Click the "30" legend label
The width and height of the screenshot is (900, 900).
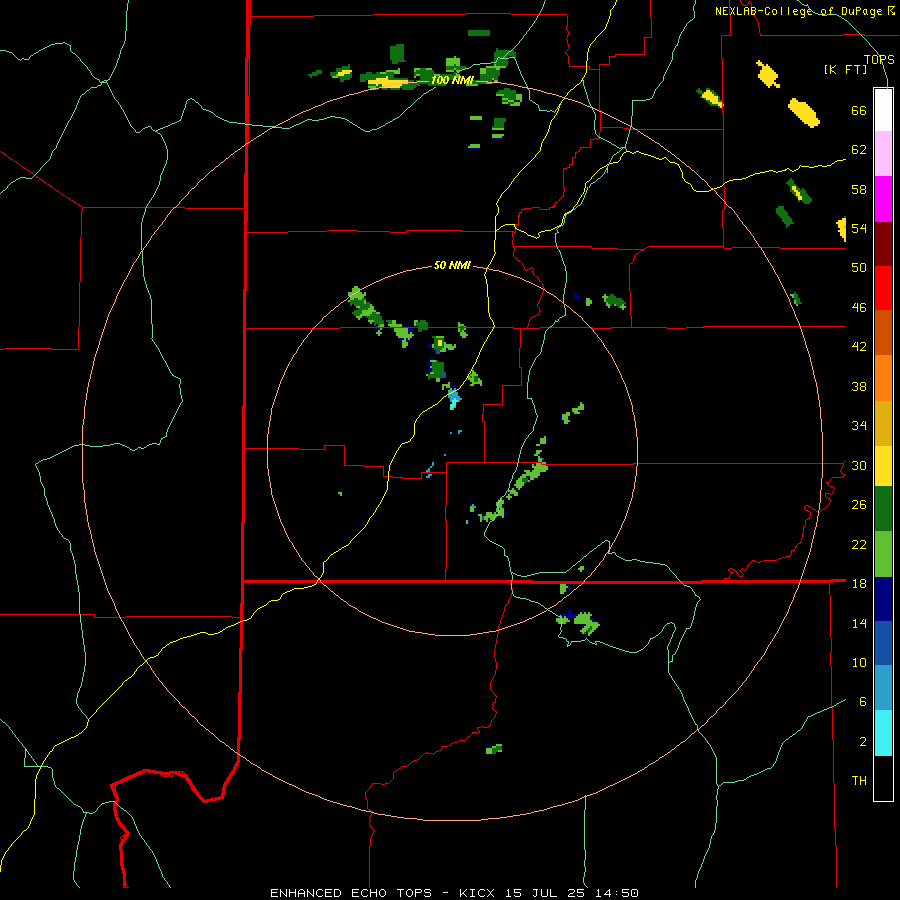(859, 465)
